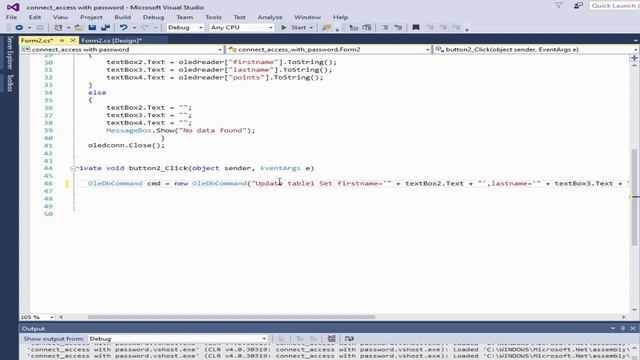
Task: Open the File menu
Action: tap(11, 17)
